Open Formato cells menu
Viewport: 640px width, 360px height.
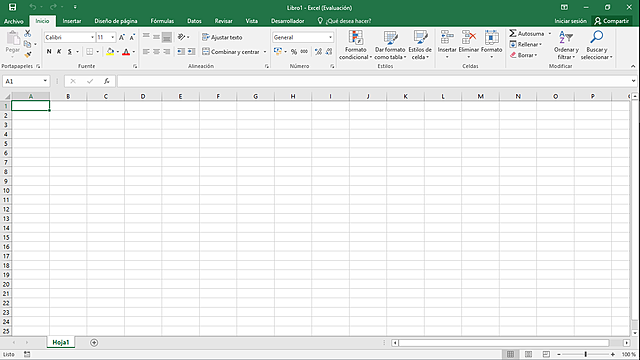point(491,44)
